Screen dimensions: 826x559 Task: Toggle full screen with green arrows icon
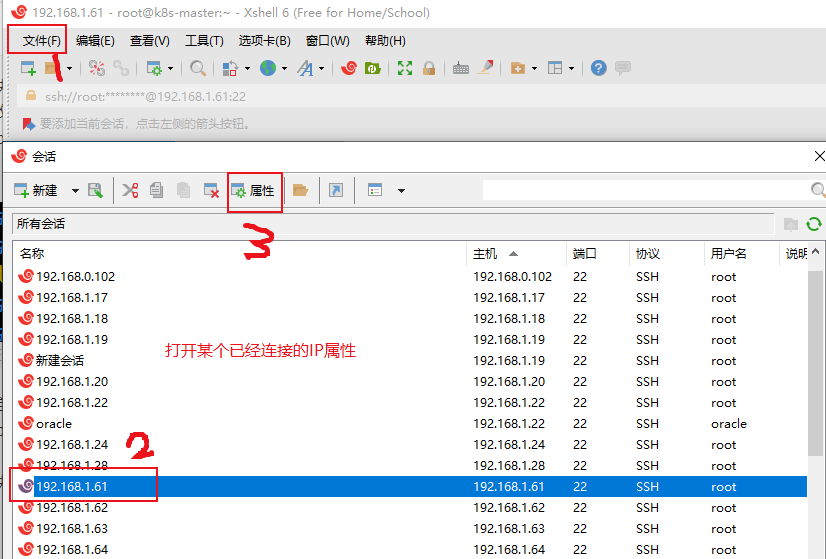pyautogui.click(x=405, y=68)
